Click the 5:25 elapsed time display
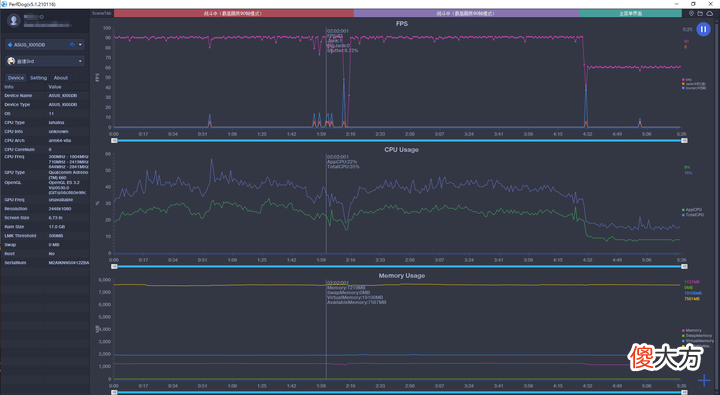The image size is (720, 395). 687,29
